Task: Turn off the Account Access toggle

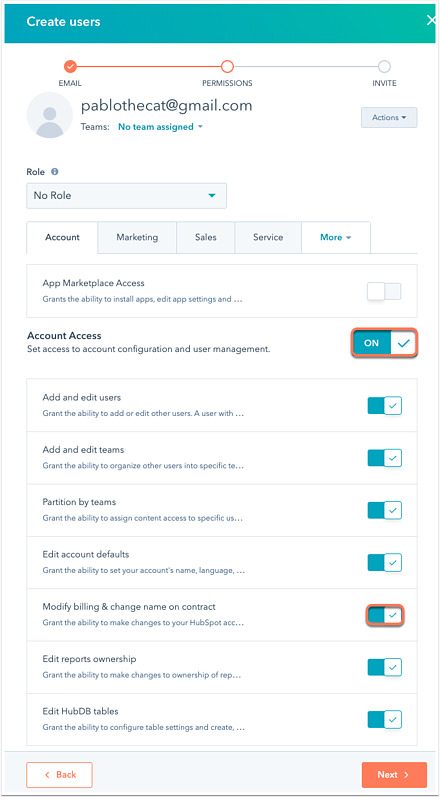Action: 384,343
